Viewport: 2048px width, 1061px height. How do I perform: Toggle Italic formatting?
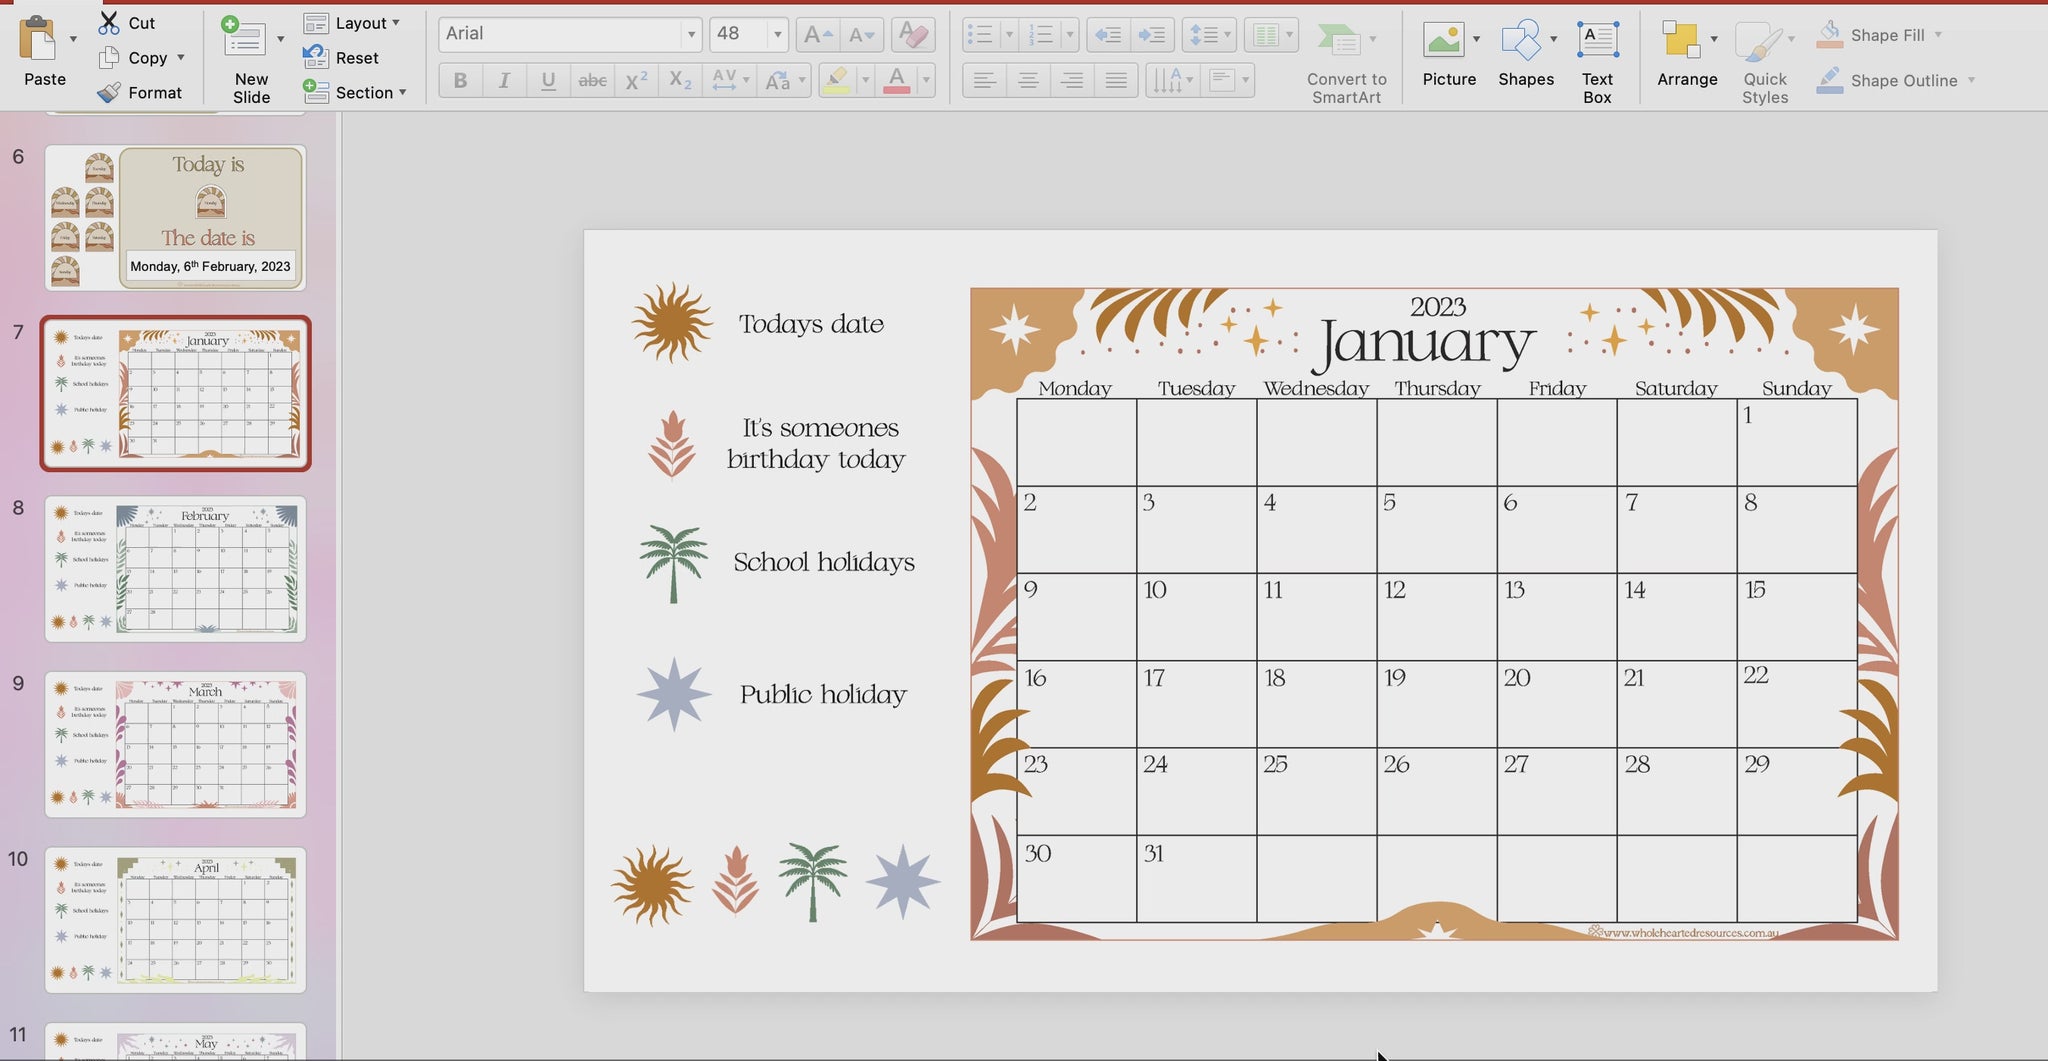[x=504, y=81]
